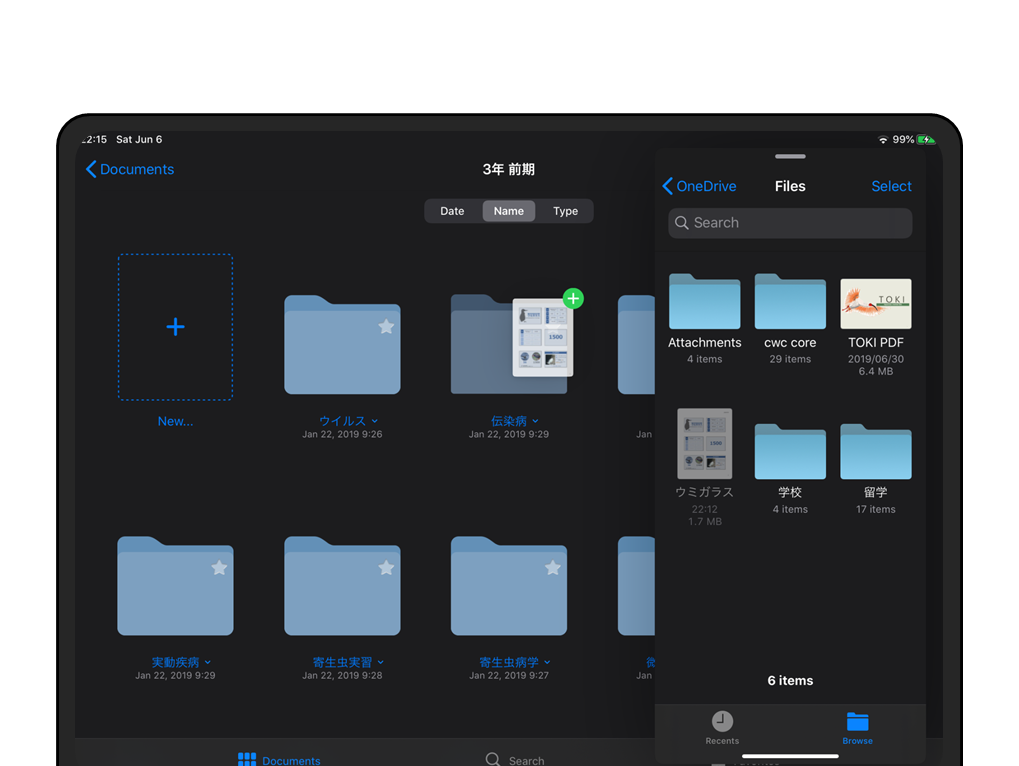Switch to the Browse tab
Viewport: 1019px width, 766px height.
tap(857, 727)
